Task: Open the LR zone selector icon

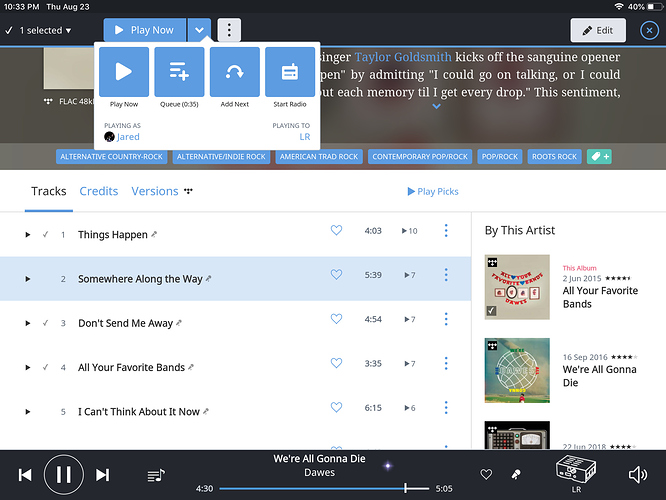Action: [x=576, y=469]
